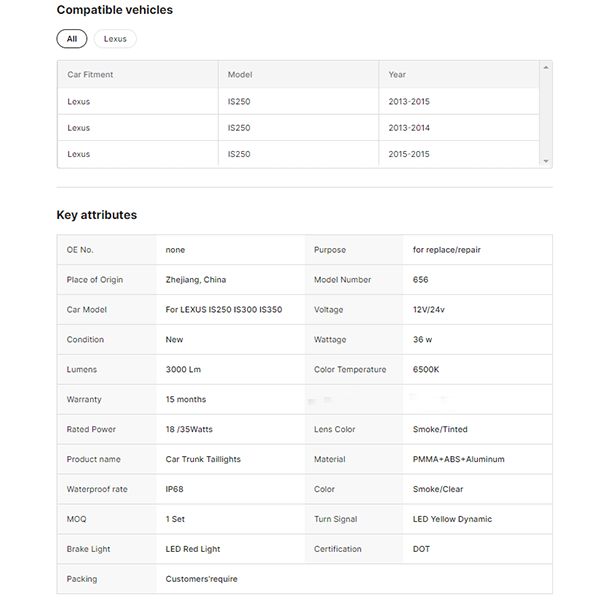Click the Key attributes heading
This screenshot has width=600, height=600.
pos(96,215)
